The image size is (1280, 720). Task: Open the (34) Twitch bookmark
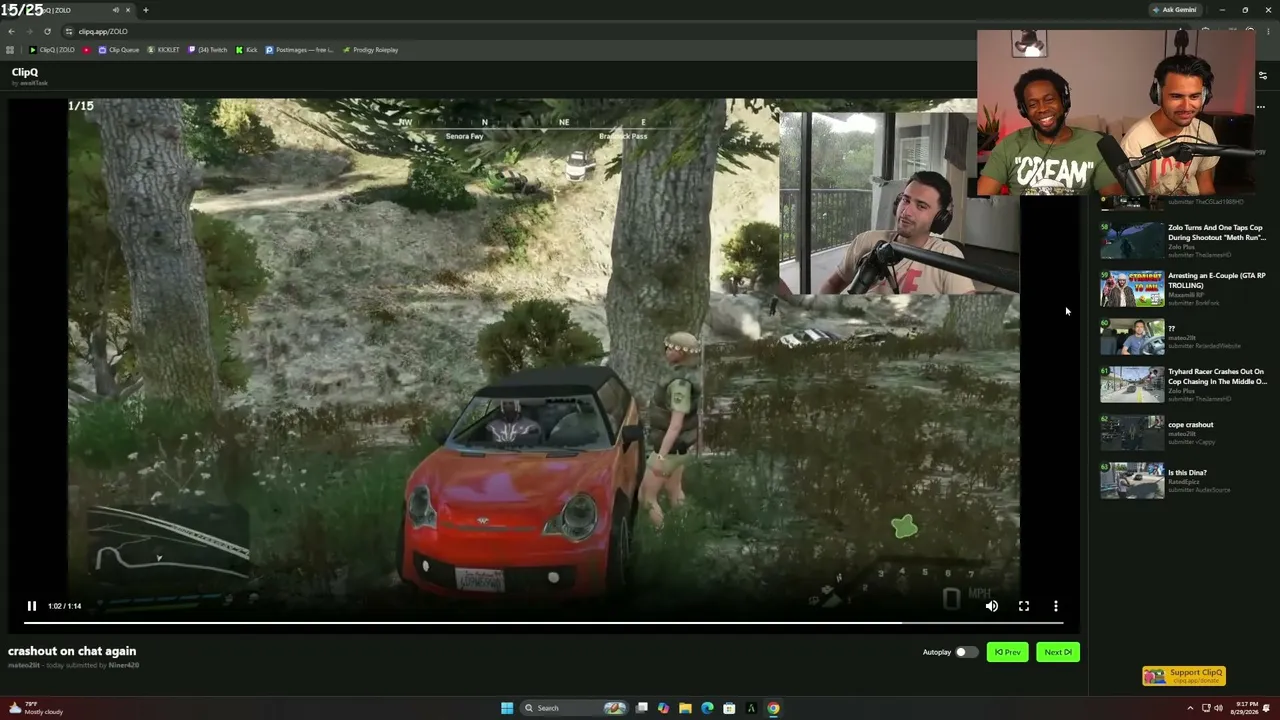pyautogui.click(x=208, y=50)
